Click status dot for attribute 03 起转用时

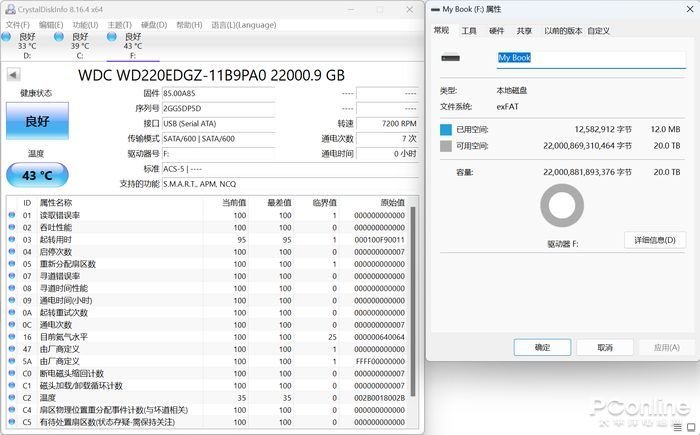coord(12,239)
